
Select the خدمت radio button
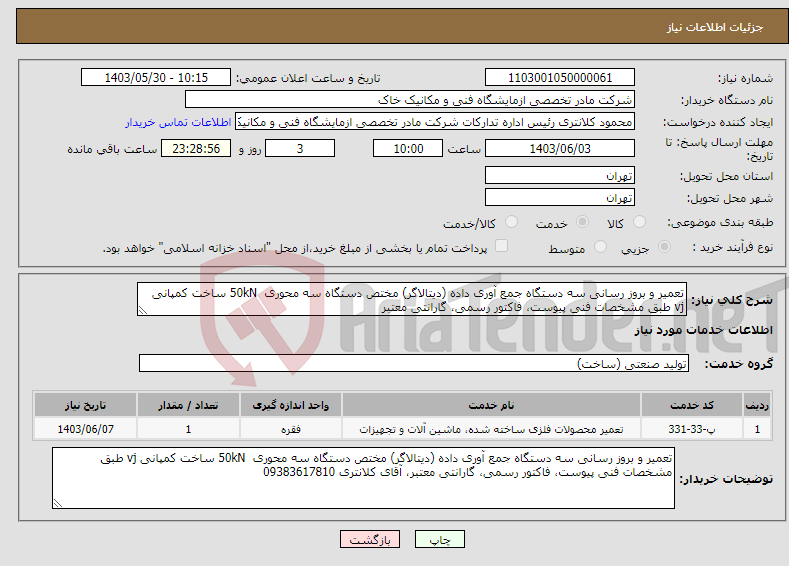click(x=582, y=222)
